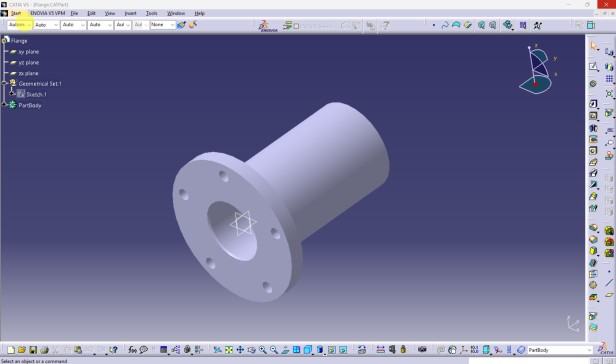Image resolution: width=616 pixels, height=364 pixels.
Task: Select the Flange root node
Action: (19, 41)
